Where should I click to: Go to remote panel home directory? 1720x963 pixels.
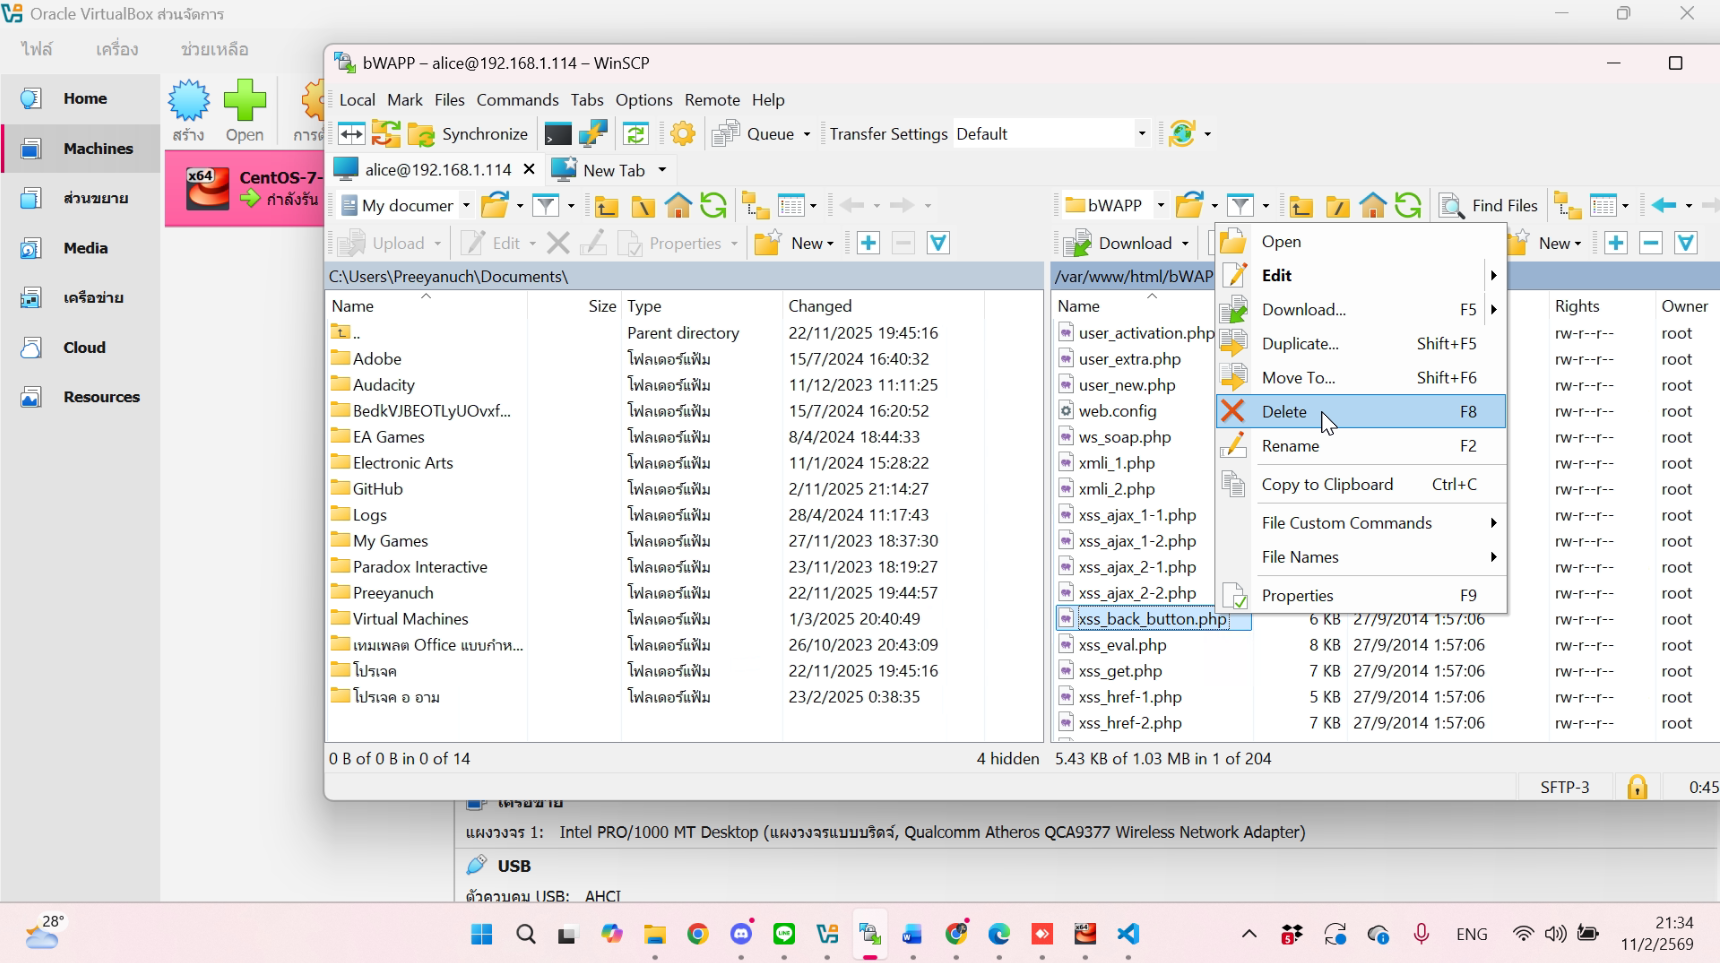pos(1372,206)
